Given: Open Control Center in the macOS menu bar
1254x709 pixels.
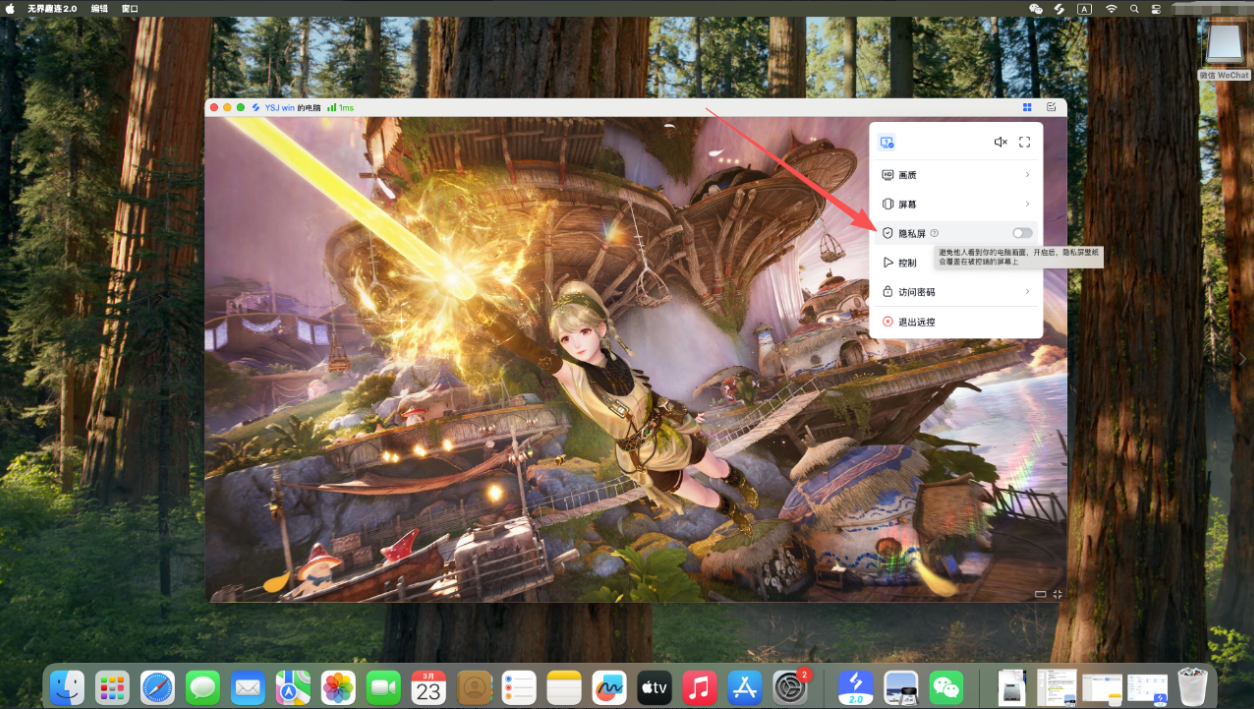Looking at the screenshot, I should 1156,8.
